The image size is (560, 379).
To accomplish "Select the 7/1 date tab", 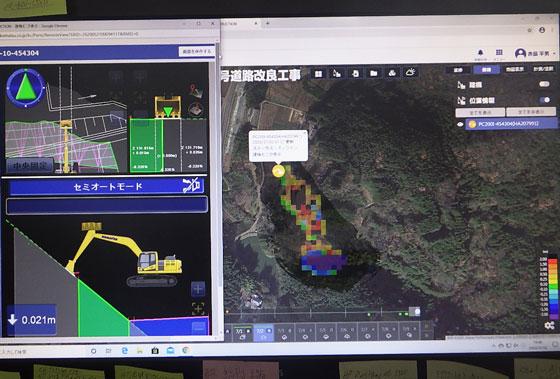I will (242, 333).
